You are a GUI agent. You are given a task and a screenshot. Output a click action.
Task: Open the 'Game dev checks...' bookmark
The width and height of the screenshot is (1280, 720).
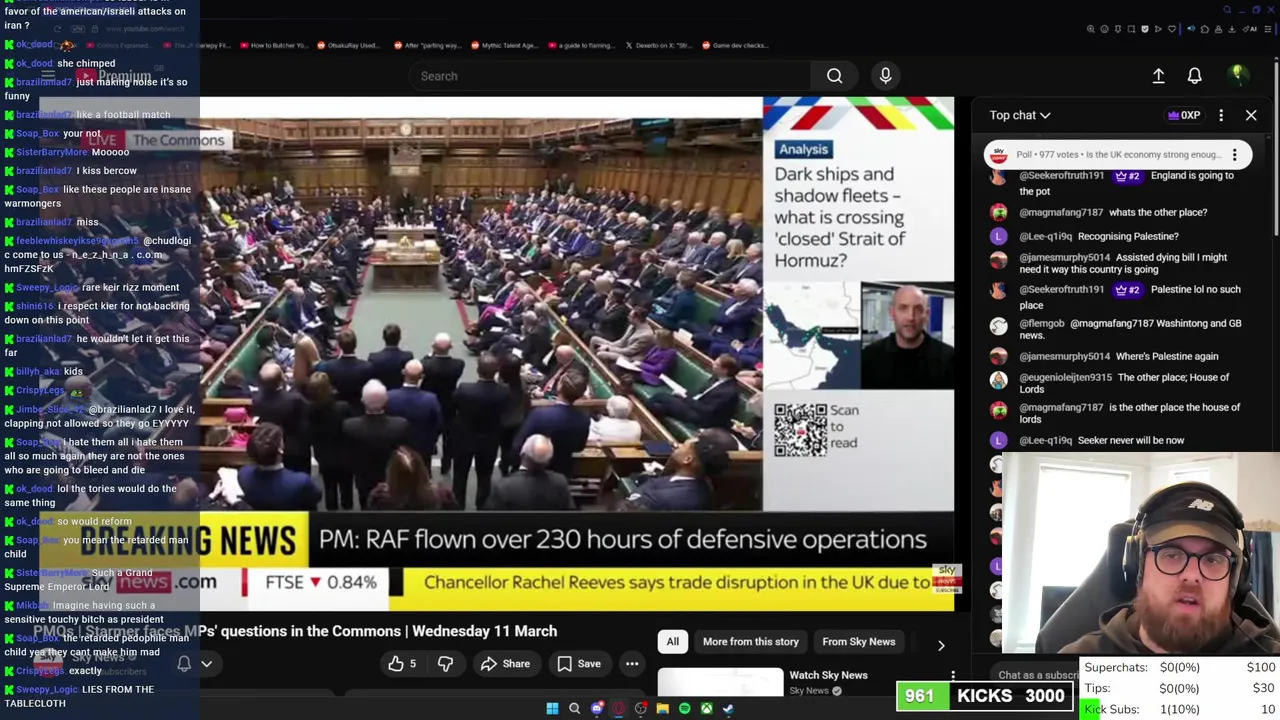point(736,46)
